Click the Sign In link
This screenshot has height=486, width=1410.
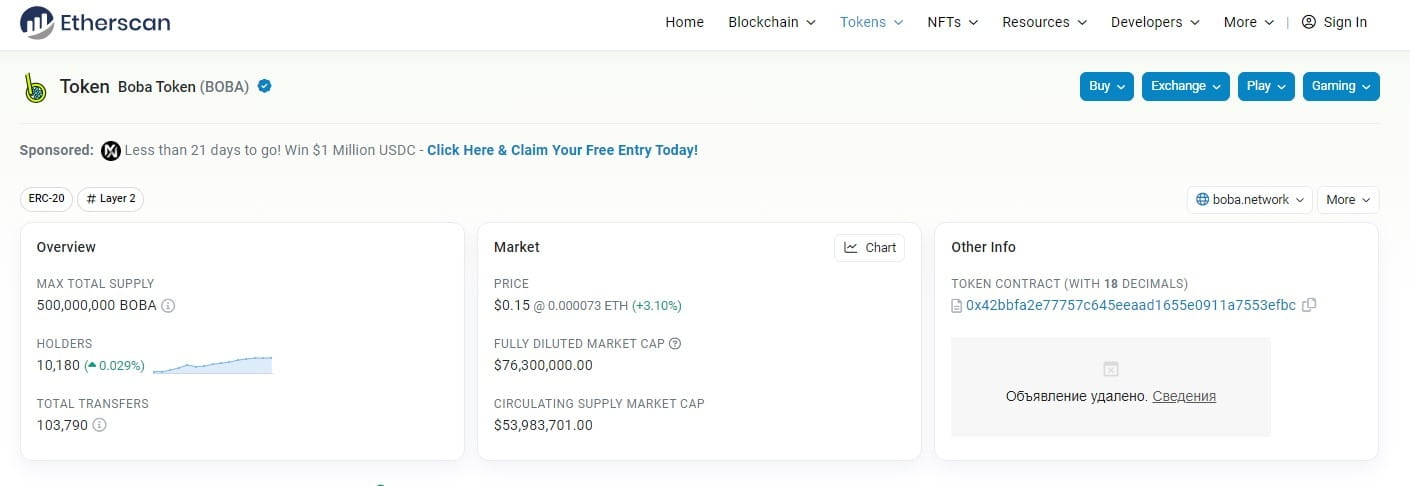[1335, 22]
